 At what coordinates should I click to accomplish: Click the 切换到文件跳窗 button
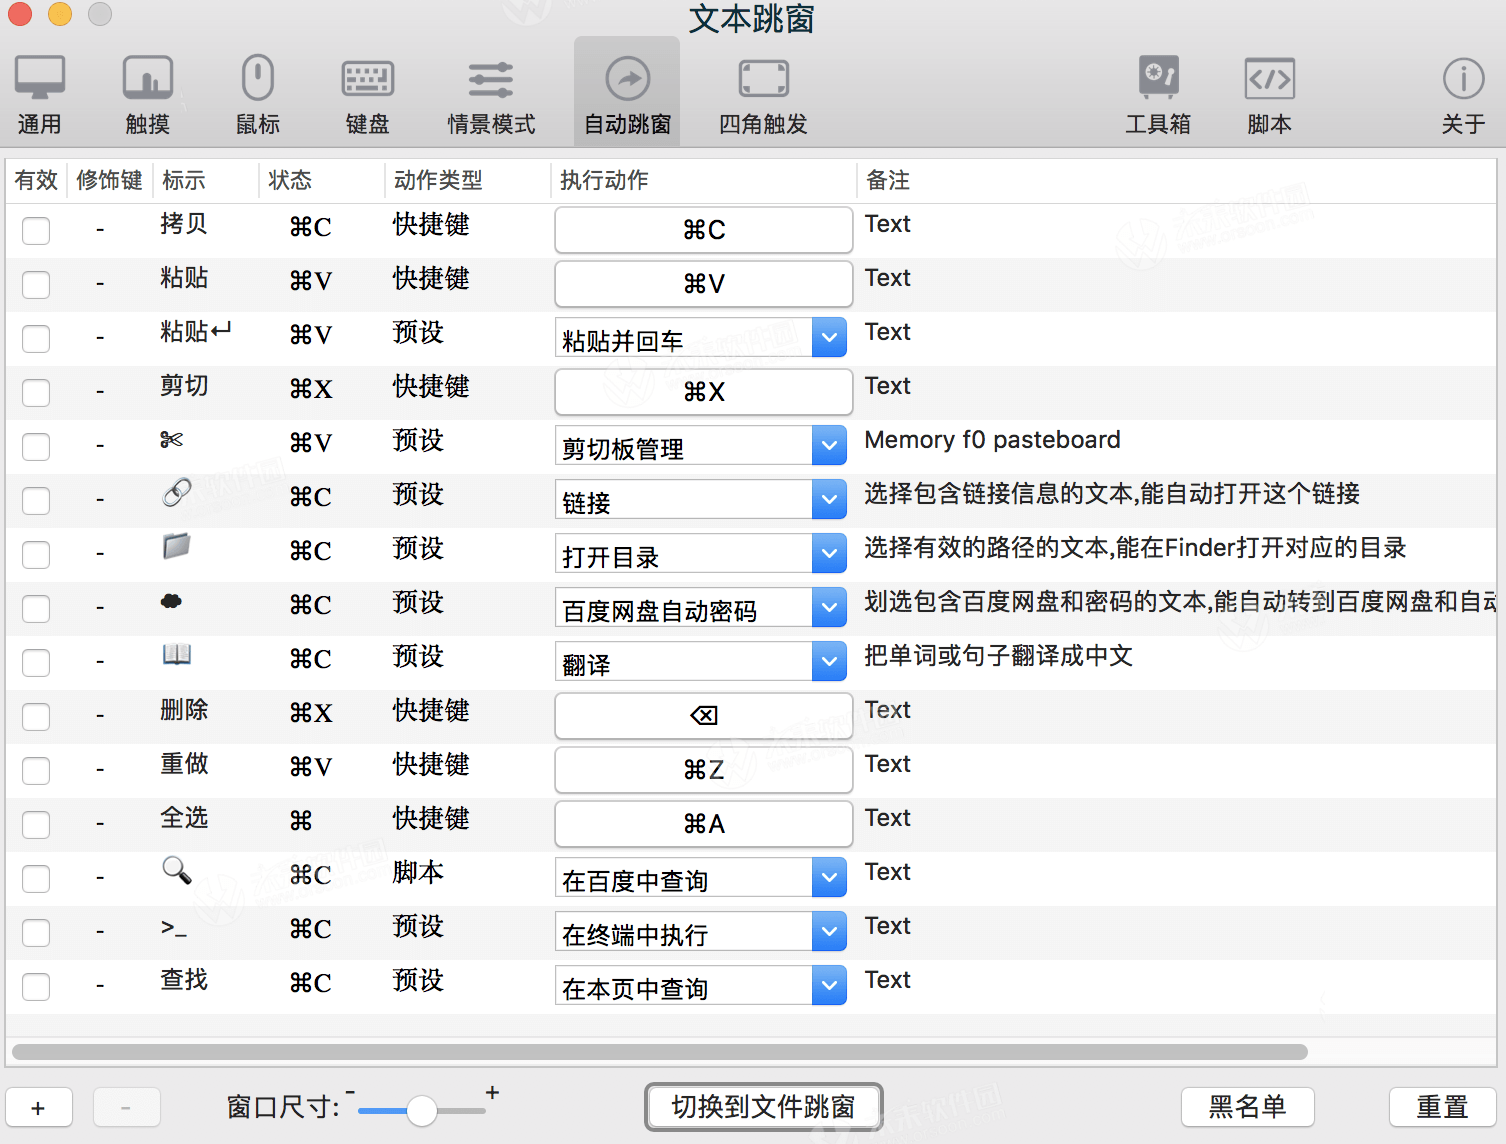(x=763, y=1107)
